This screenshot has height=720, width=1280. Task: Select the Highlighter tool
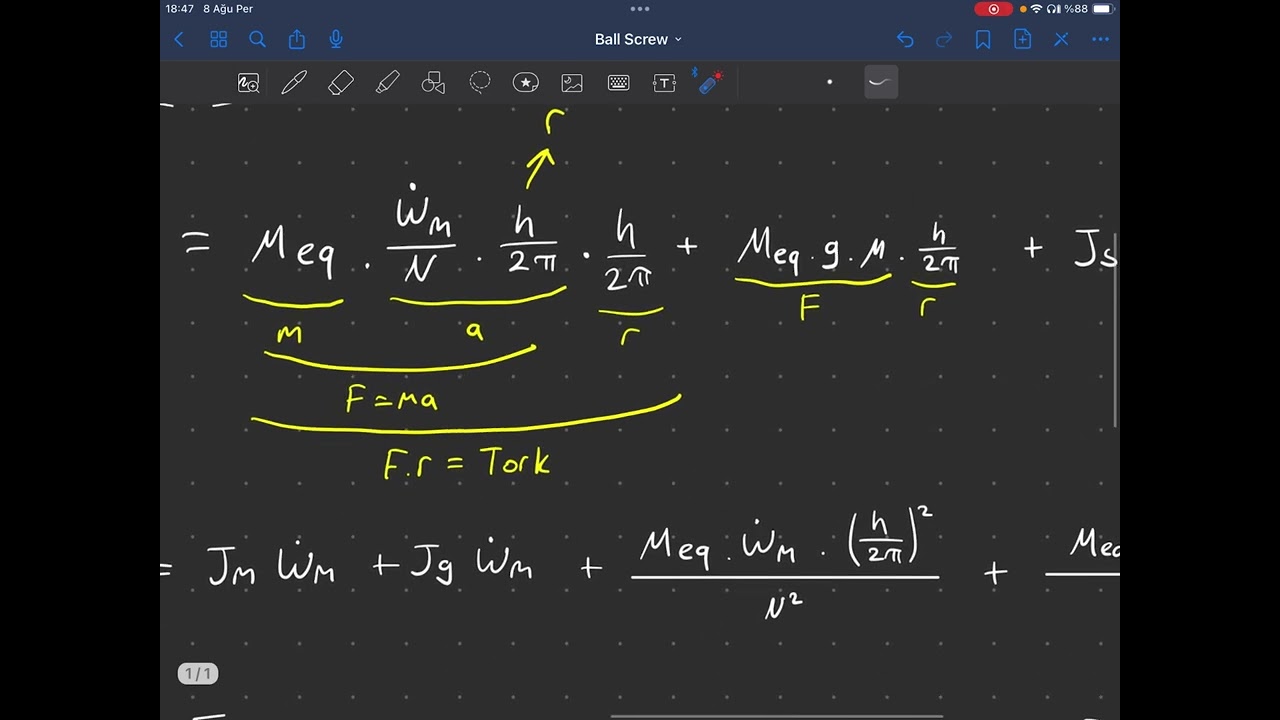click(387, 83)
